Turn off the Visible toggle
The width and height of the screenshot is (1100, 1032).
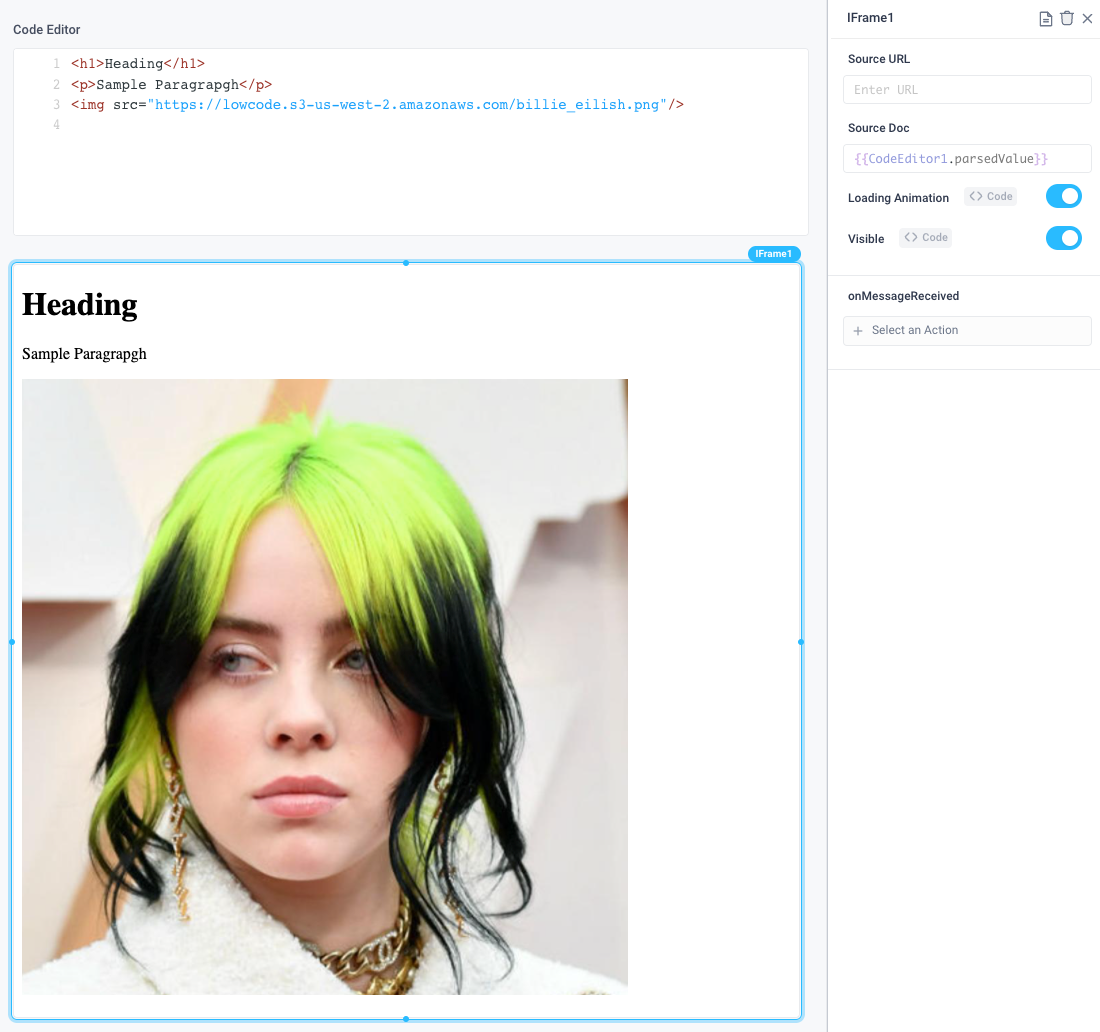coord(1063,237)
